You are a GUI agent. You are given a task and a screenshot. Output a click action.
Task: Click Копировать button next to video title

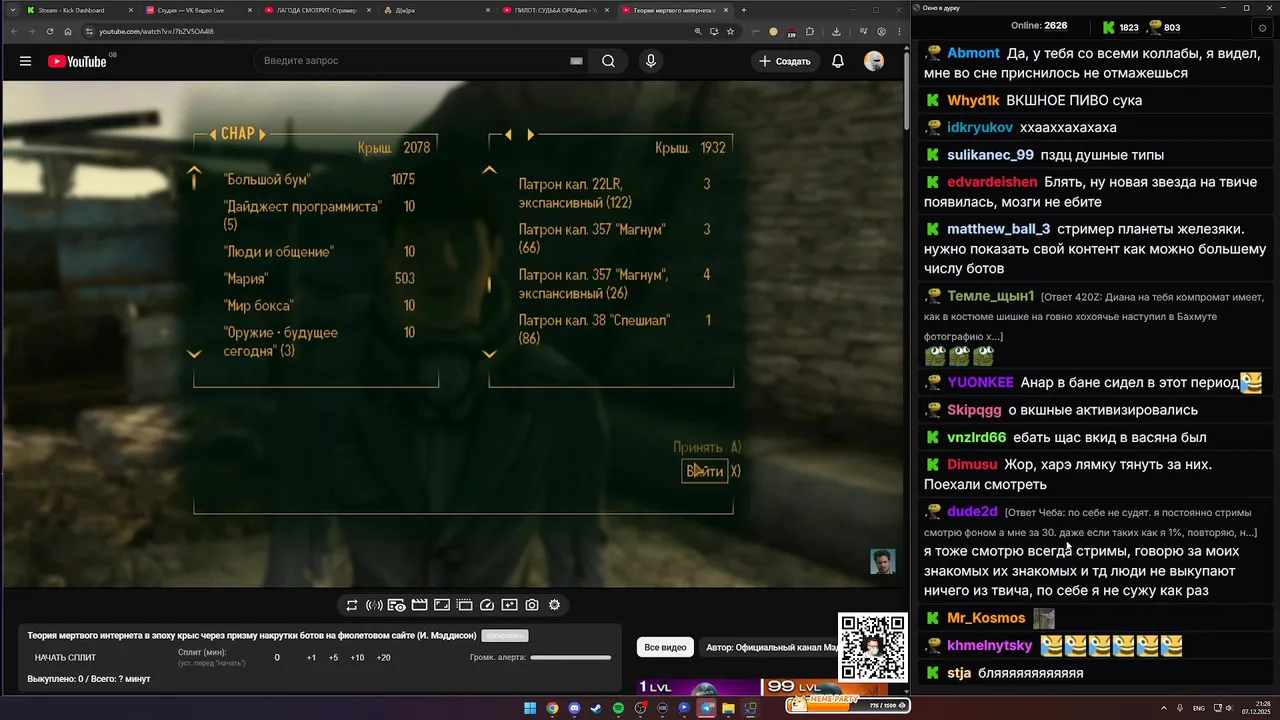point(504,635)
